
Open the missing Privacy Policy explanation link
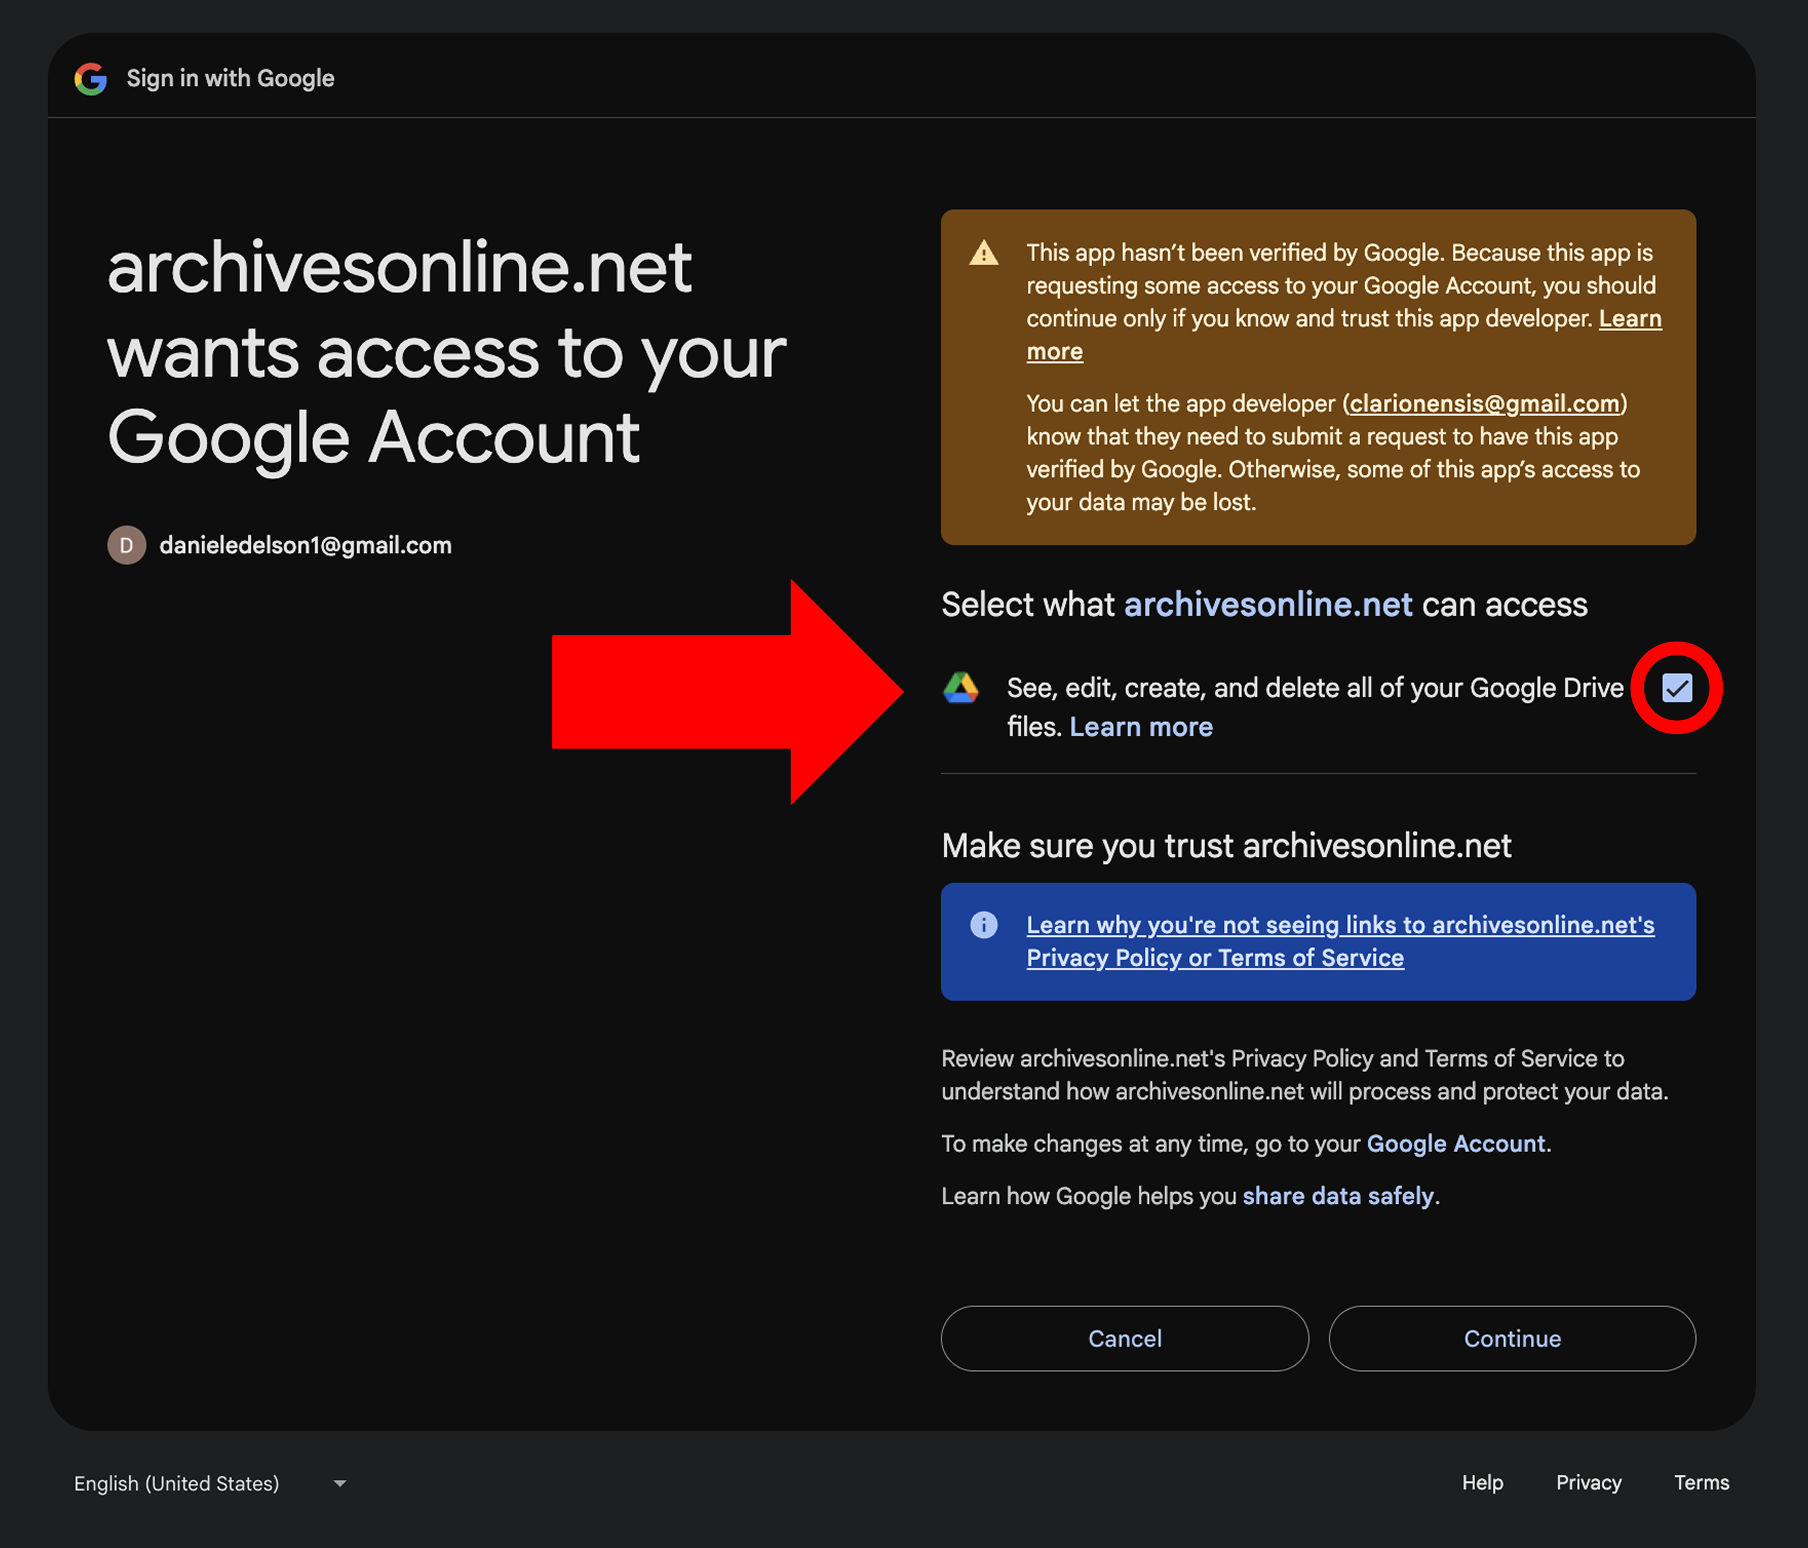click(1339, 941)
